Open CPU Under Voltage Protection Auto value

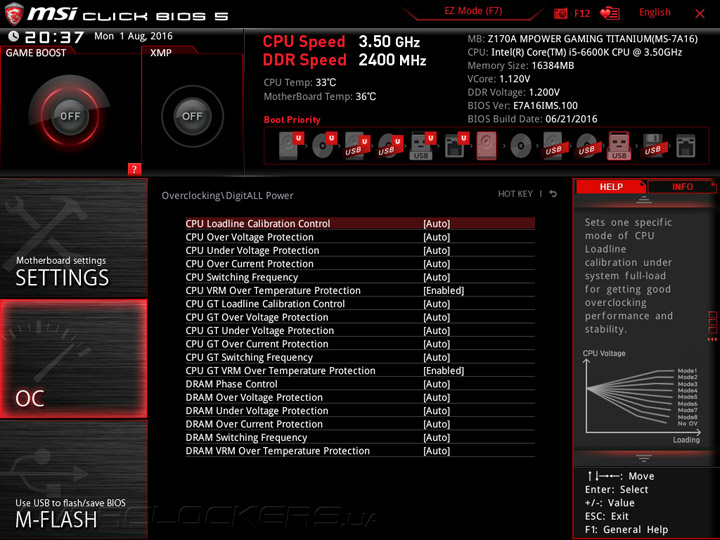tap(437, 250)
